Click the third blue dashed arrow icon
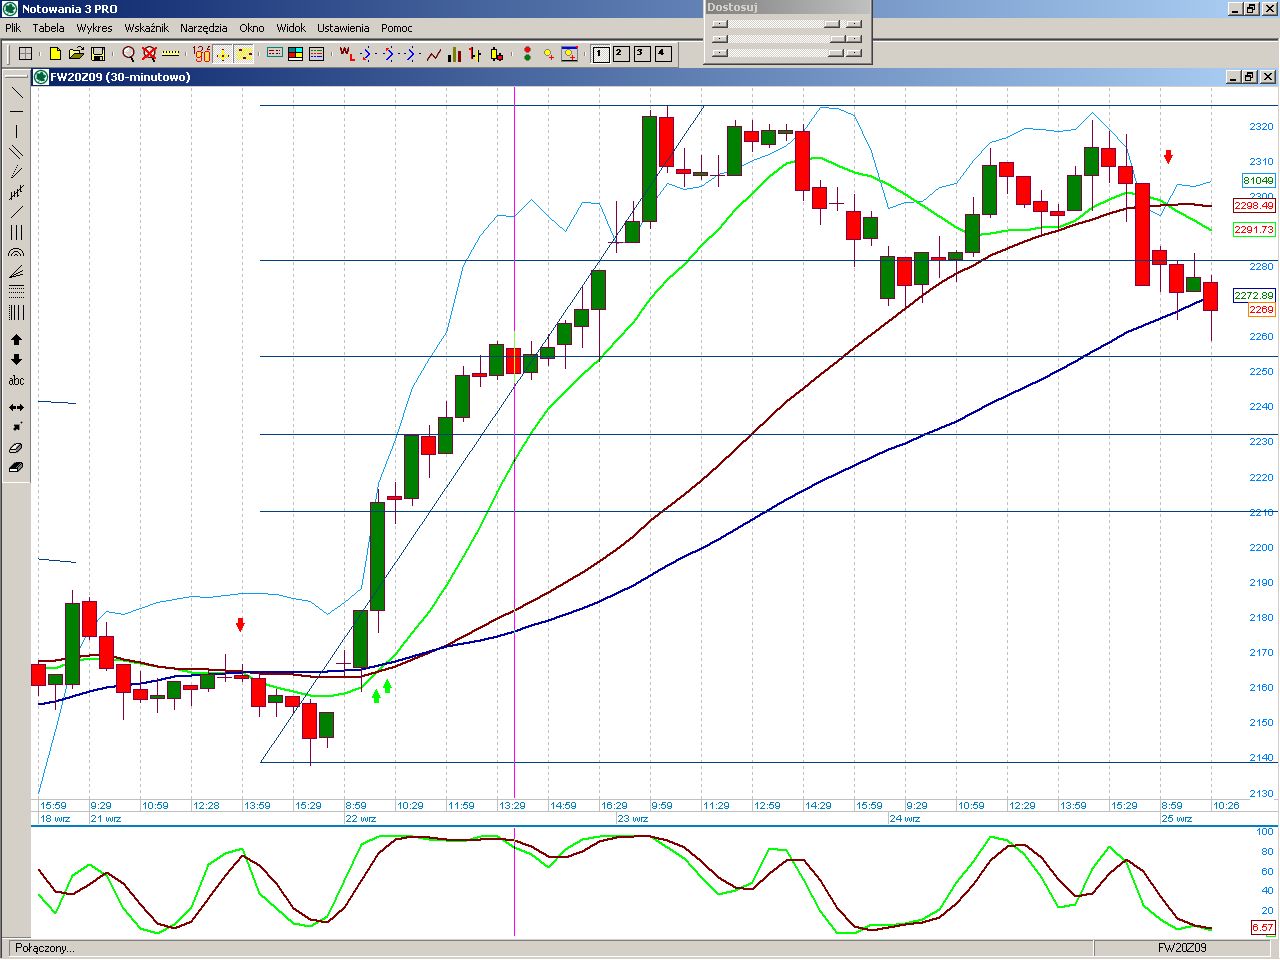The width and height of the screenshot is (1280, 960). 411,54
